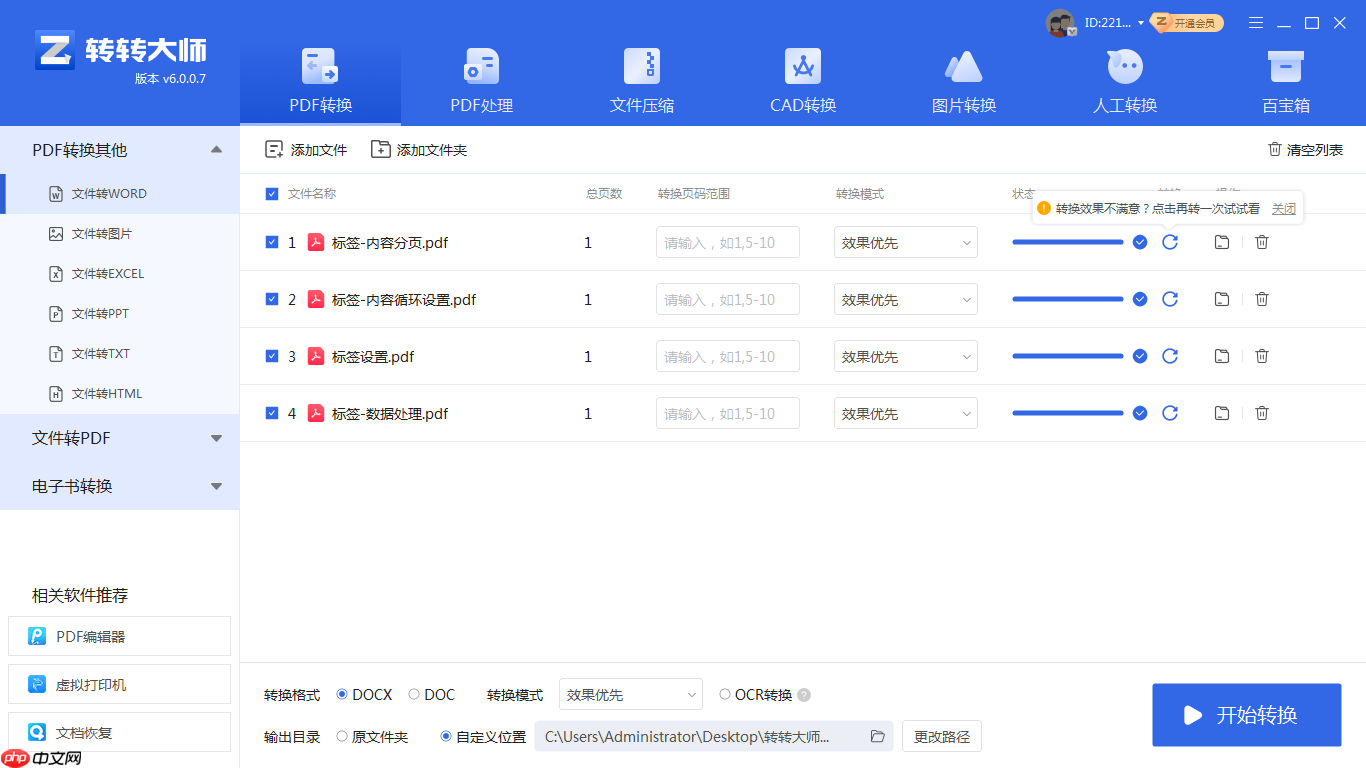
Task: Open output folder for 标签-数据处理.pdf row
Action: pos(1221,413)
